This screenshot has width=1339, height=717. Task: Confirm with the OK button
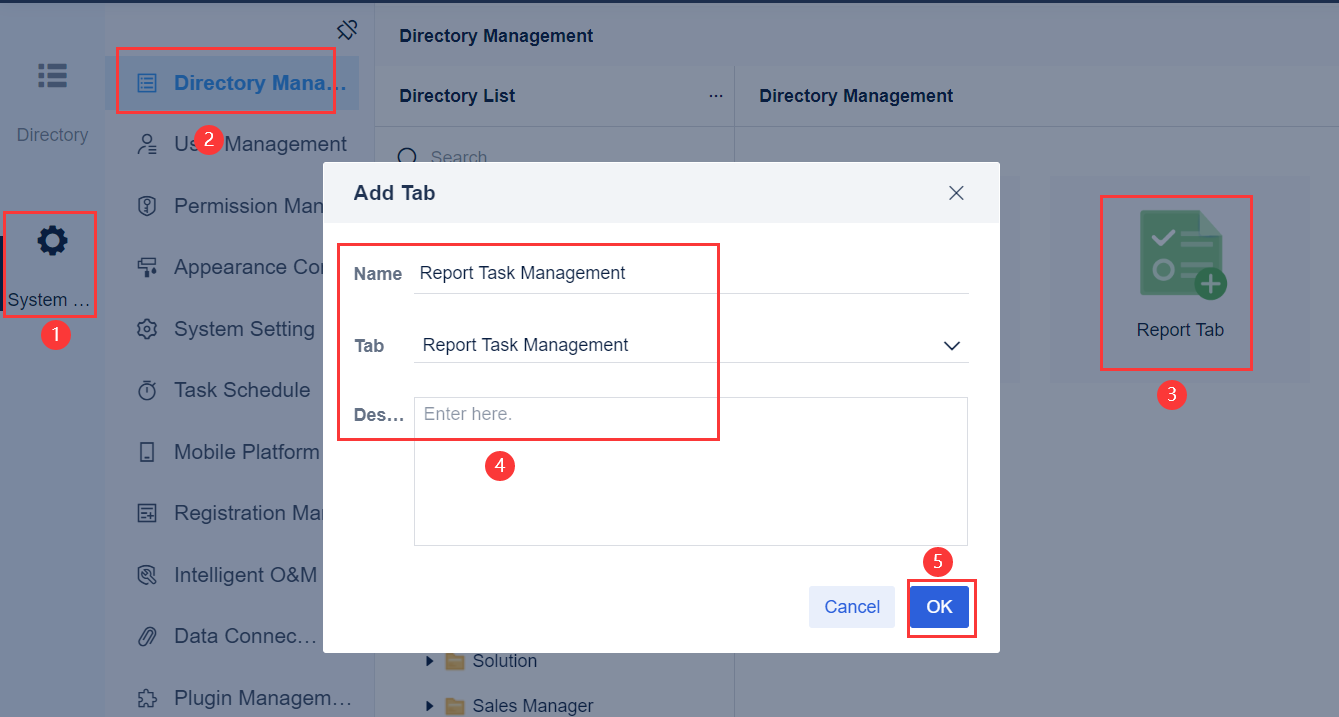940,607
